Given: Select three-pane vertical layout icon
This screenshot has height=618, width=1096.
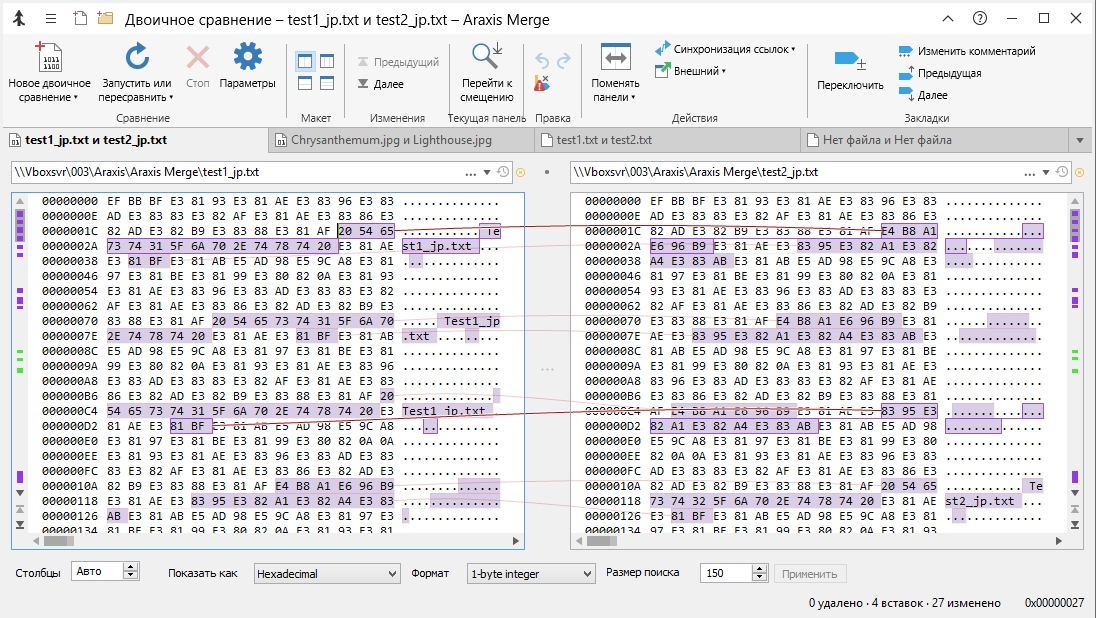Looking at the screenshot, I should tap(327, 62).
